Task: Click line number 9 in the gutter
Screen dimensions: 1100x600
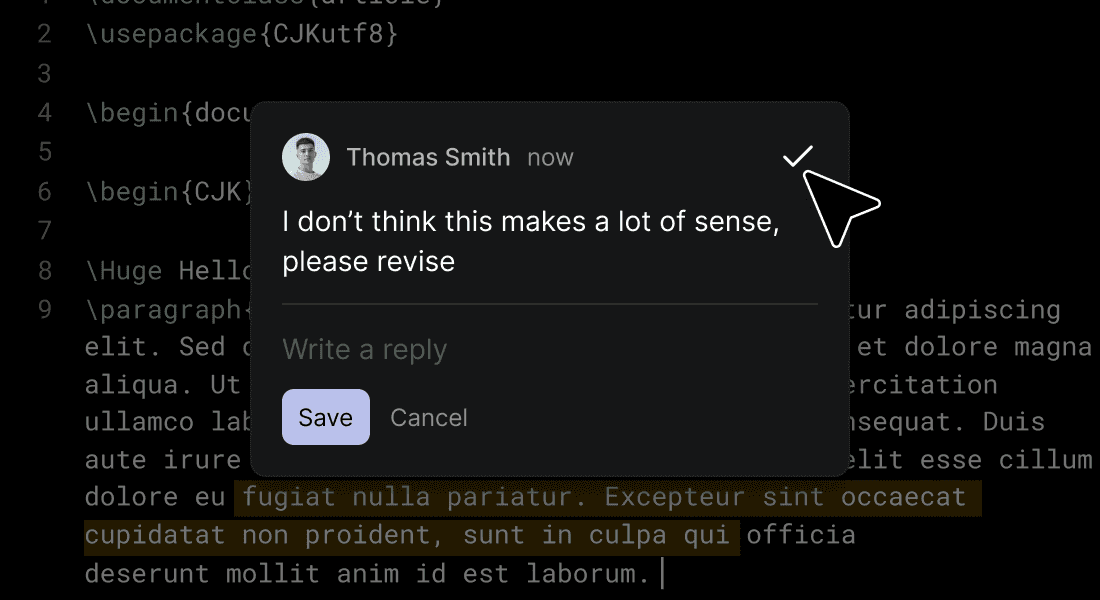Action: coord(44,309)
